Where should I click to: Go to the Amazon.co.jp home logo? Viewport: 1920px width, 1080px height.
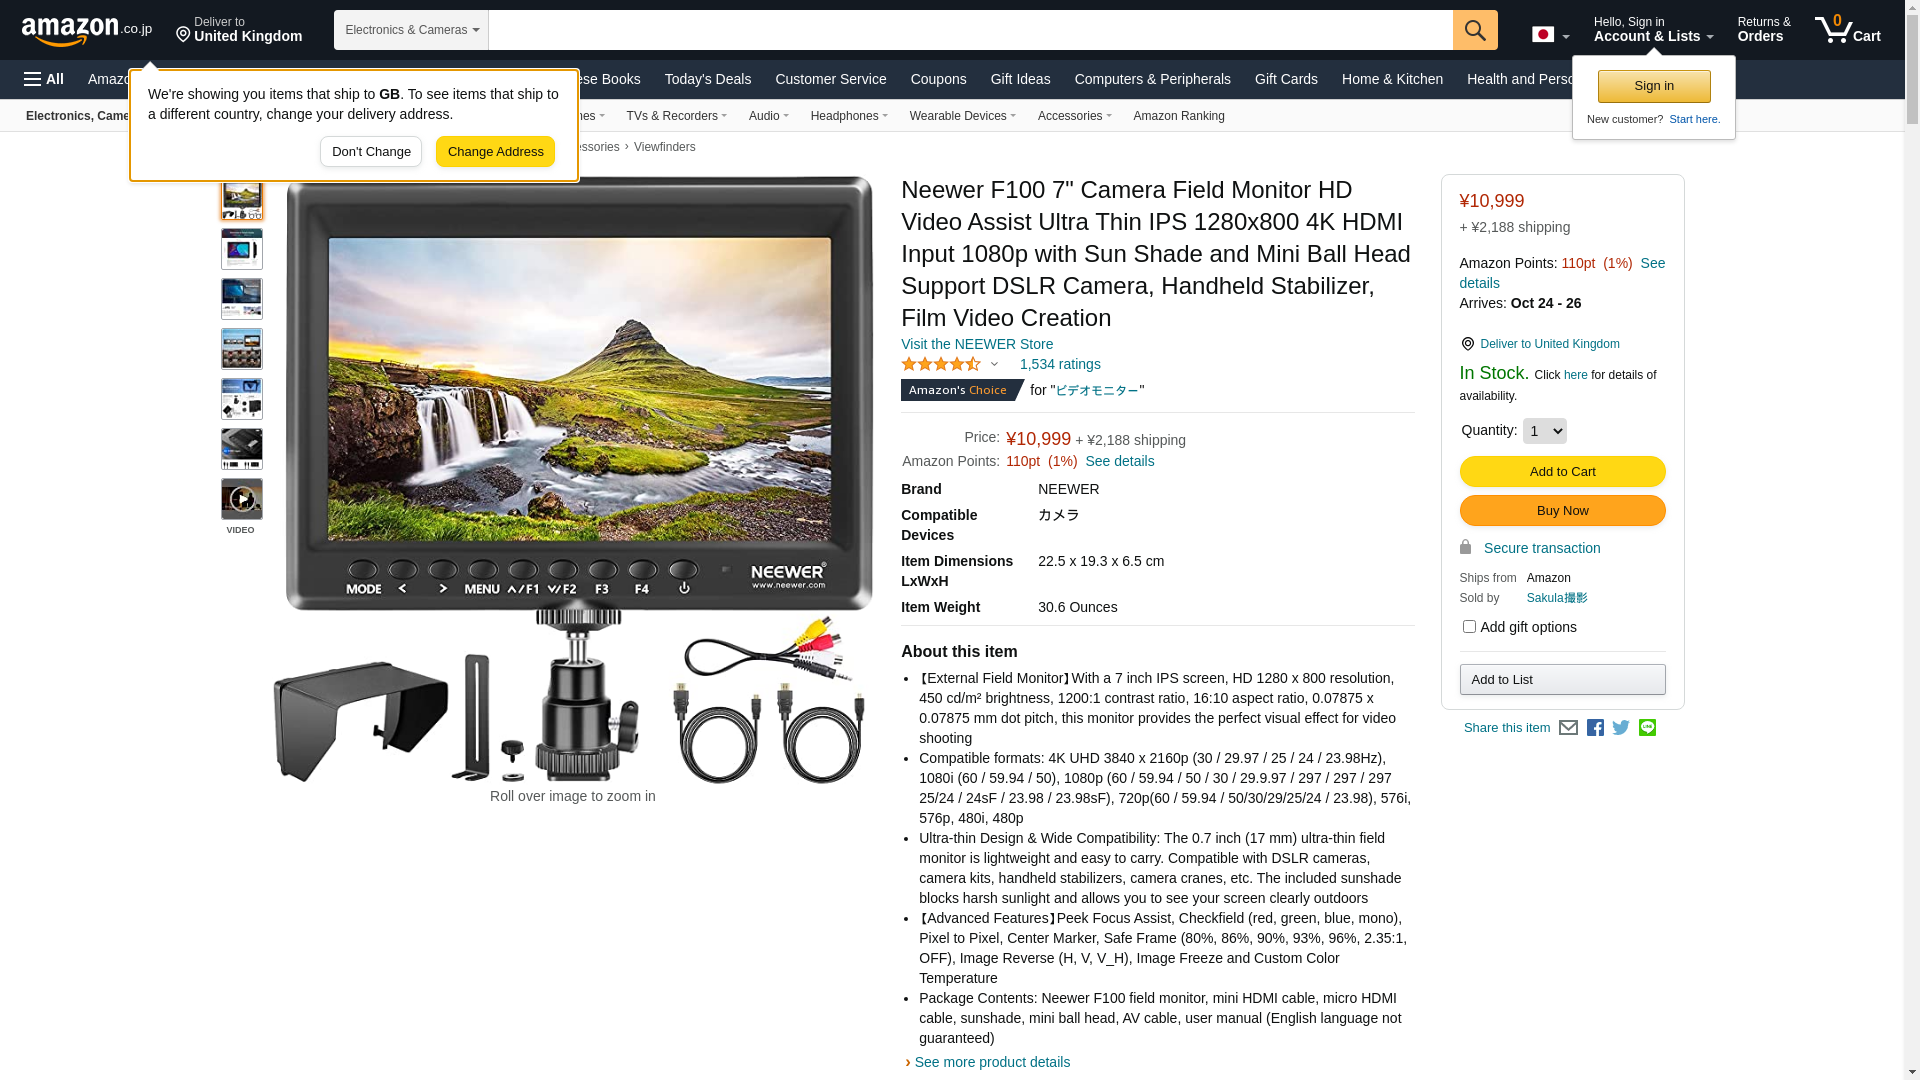(x=87, y=31)
